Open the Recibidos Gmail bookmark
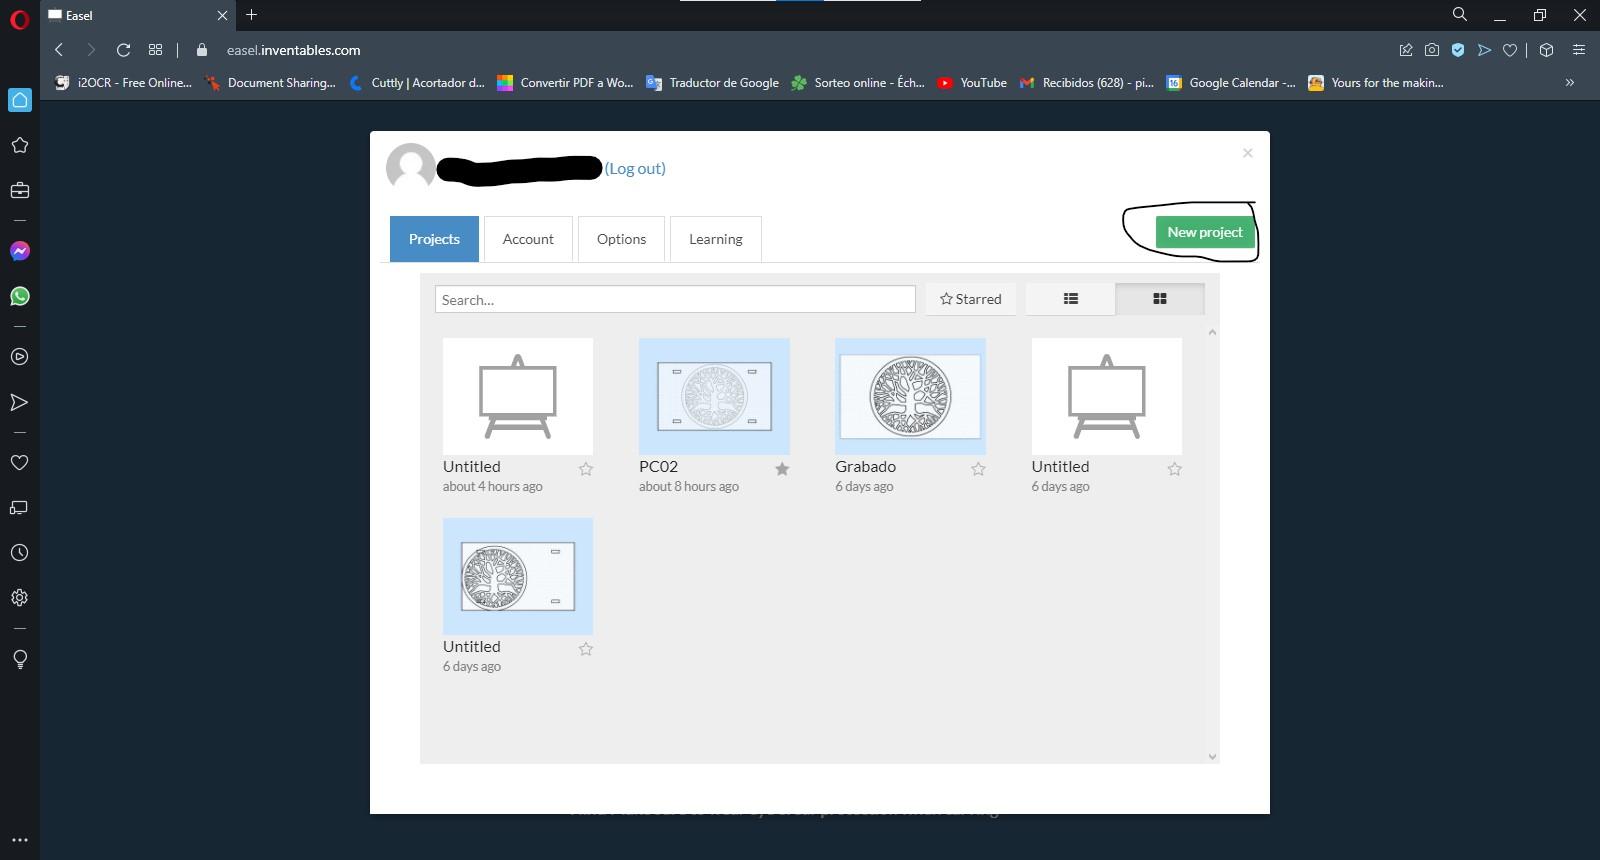 click(x=1087, y=83)
